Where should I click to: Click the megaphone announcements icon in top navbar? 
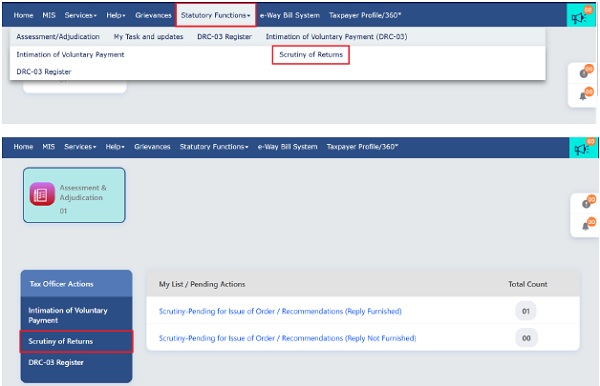579,18
